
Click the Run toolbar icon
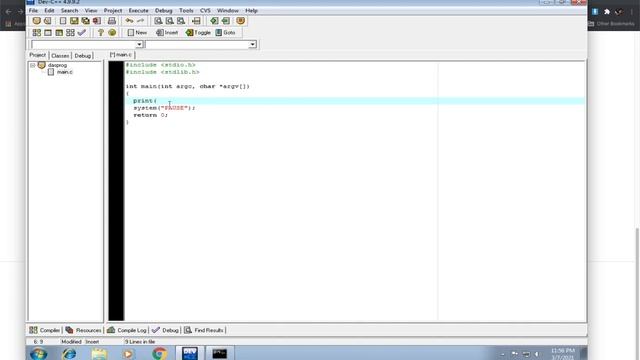coord(48,33)
